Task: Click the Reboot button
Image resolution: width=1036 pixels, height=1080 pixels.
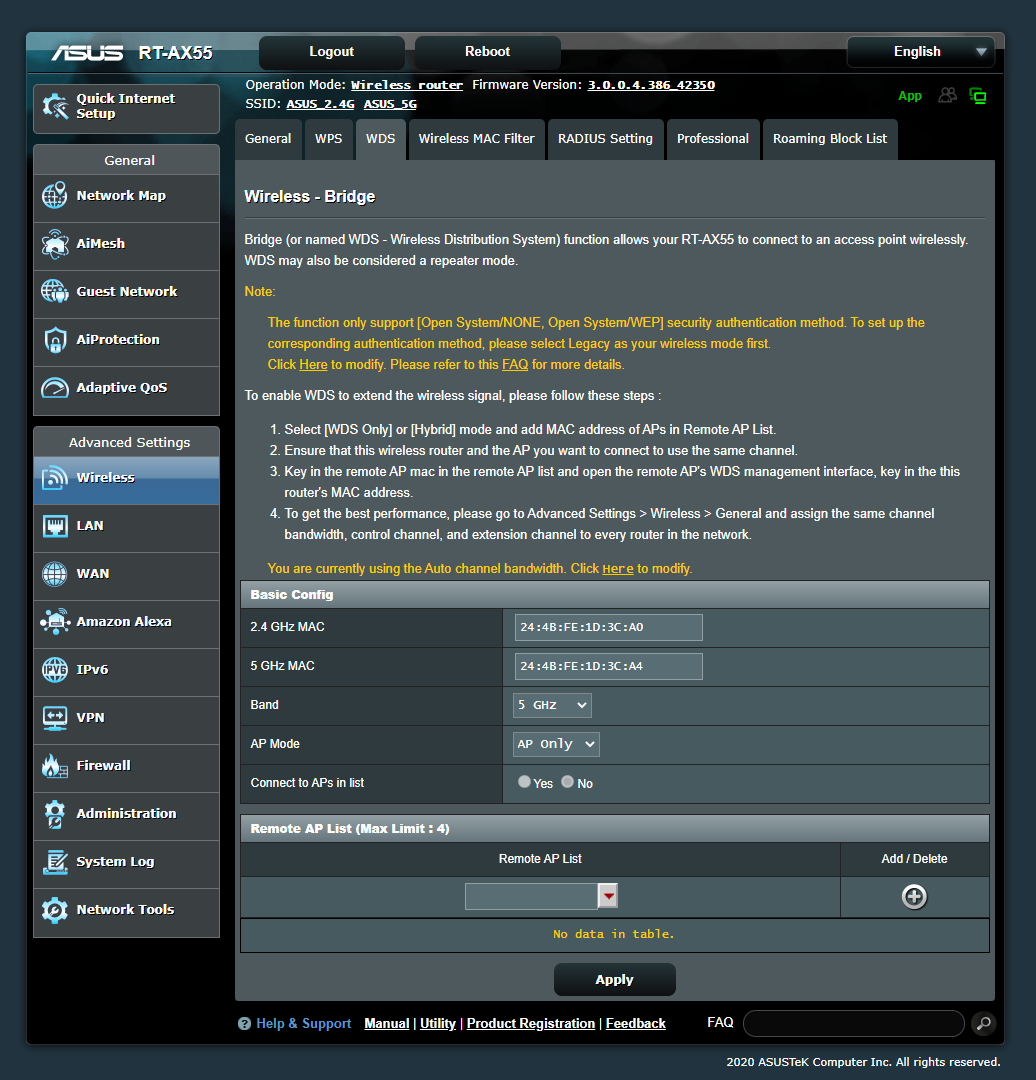Action: [487, 52]
